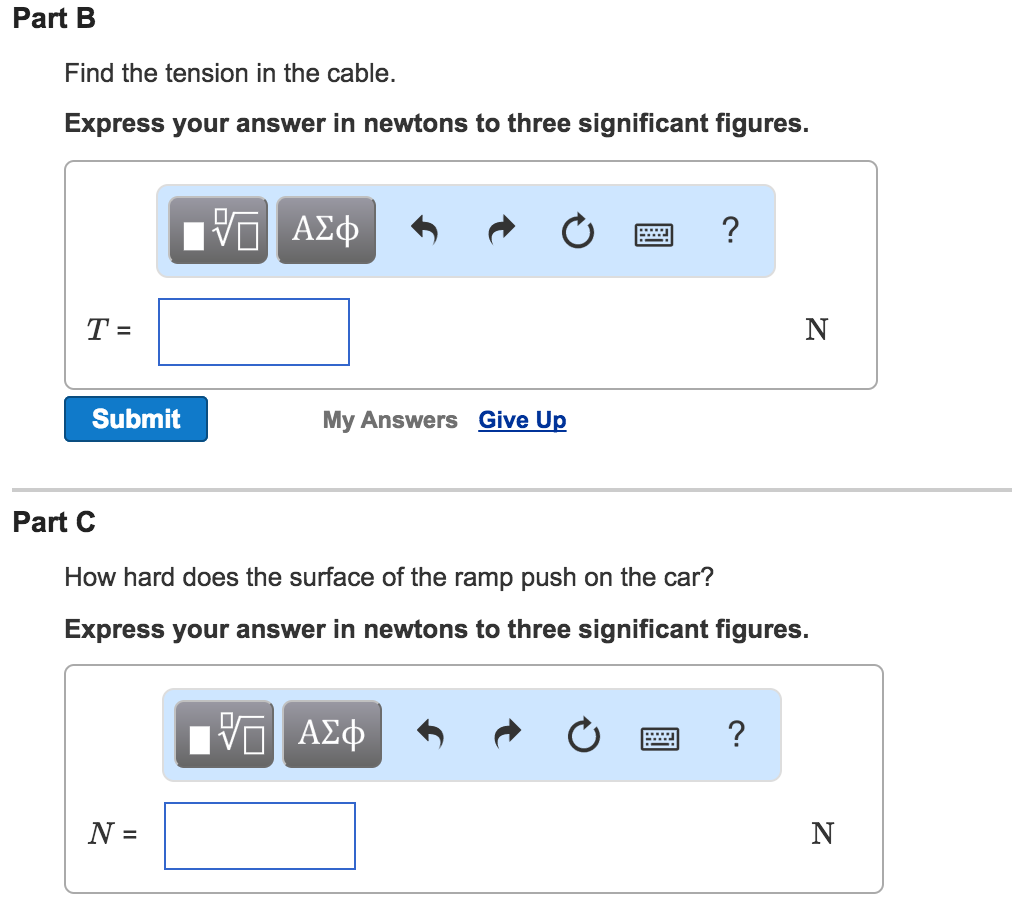The height and width of the screenshot is (900, 1012).
Task: Open help question mark in Part B
Action: (730, 231)
